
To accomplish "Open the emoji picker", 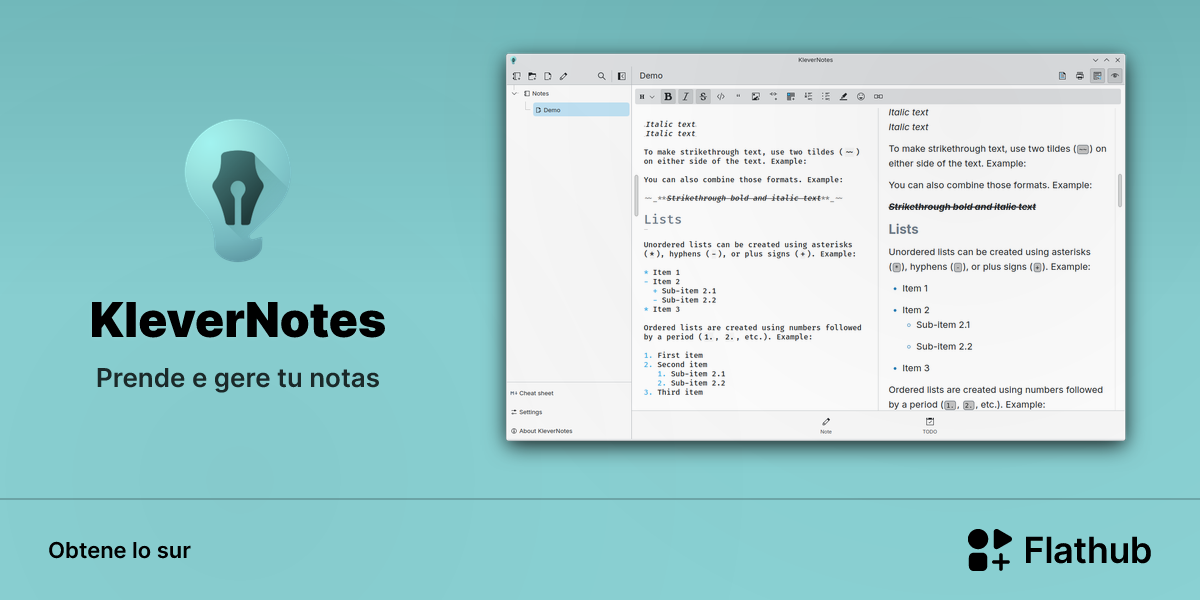I will 861,97.
